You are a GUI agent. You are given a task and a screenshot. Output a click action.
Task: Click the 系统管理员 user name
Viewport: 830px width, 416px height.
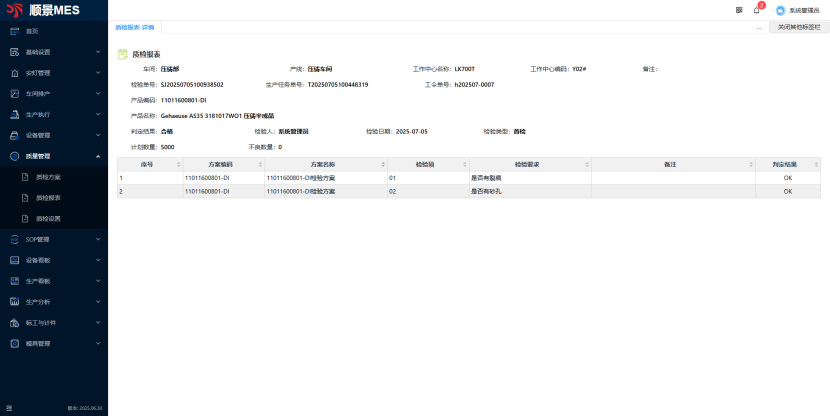point(805,10)
